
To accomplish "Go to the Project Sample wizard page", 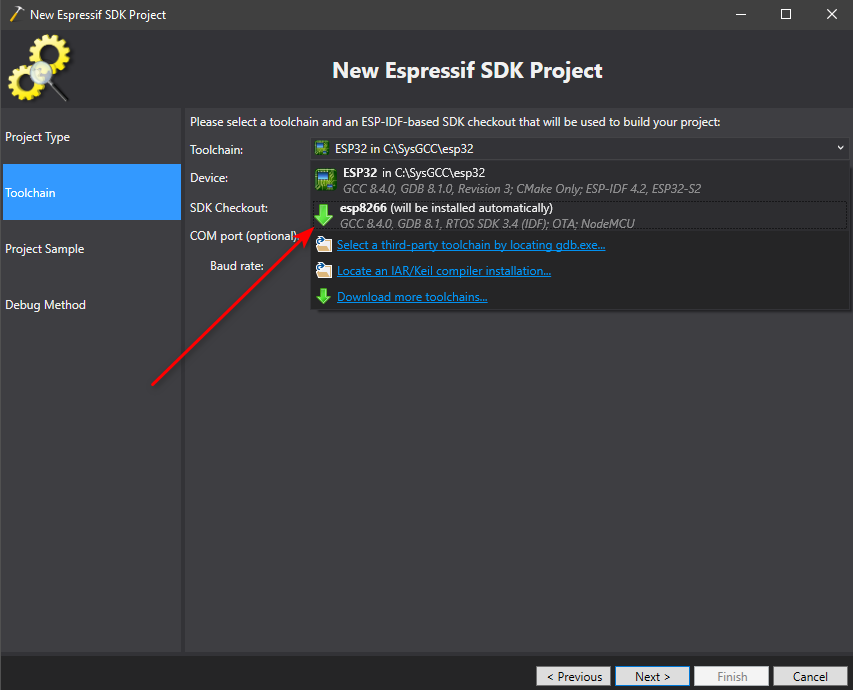I will click(91, 249).
